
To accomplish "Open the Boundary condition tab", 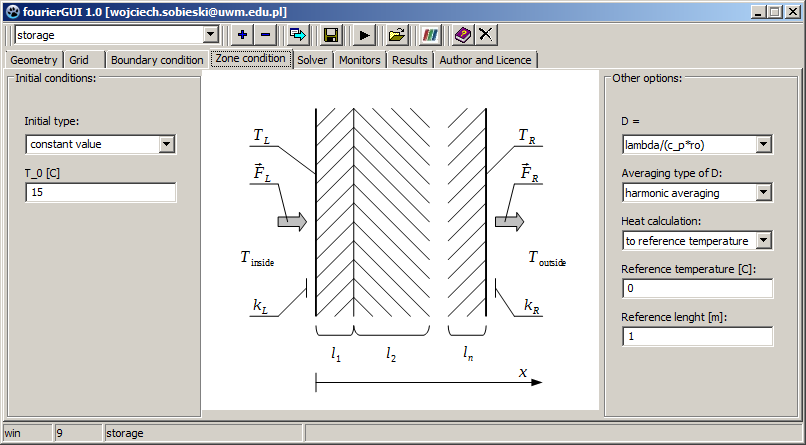I will 157,60.
